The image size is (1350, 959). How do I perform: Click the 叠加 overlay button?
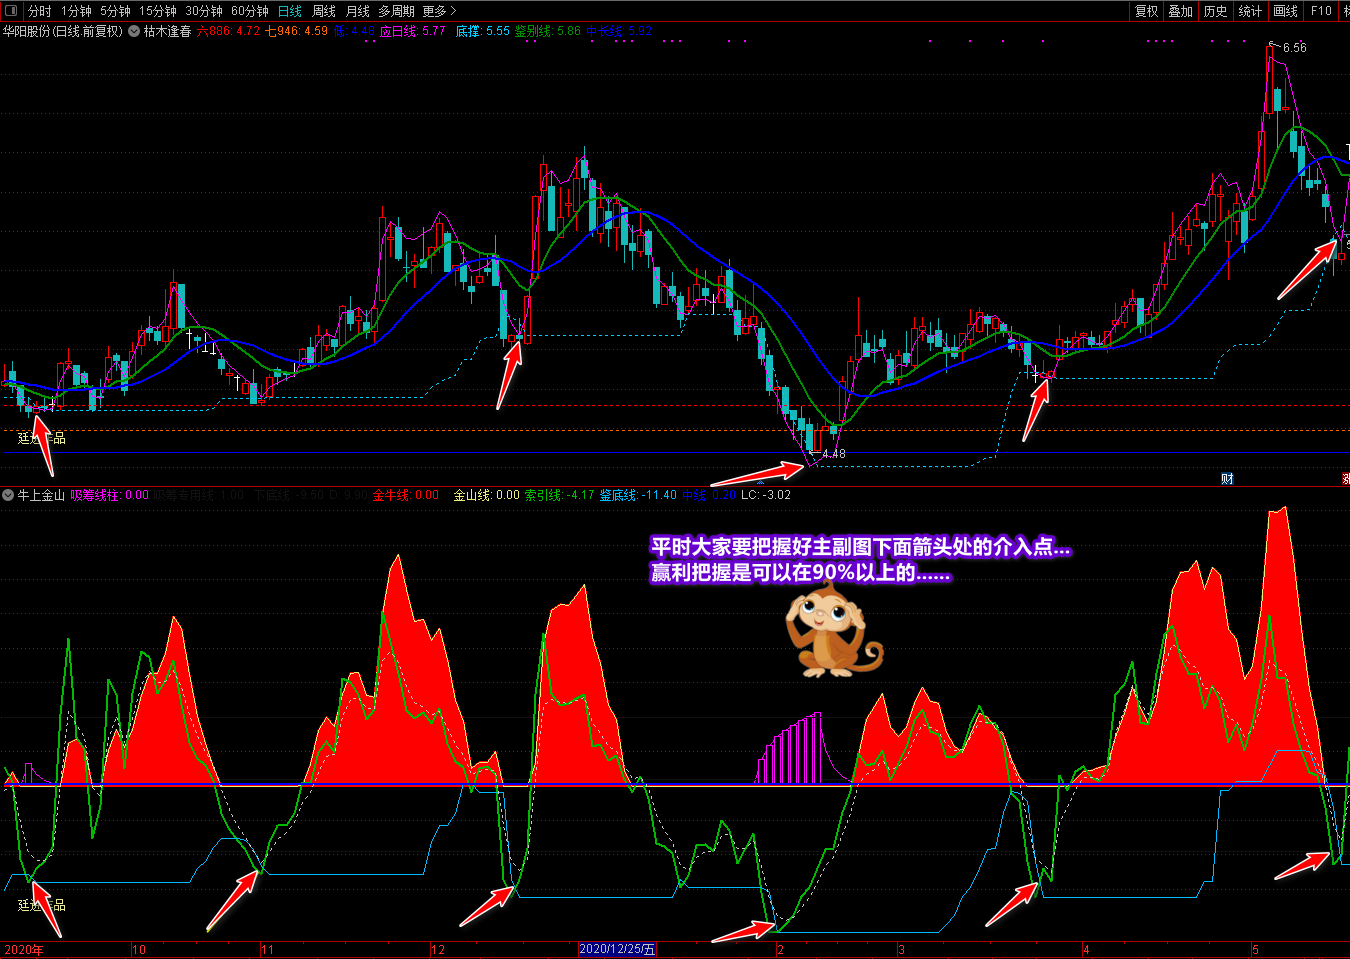coord(1181,11)
